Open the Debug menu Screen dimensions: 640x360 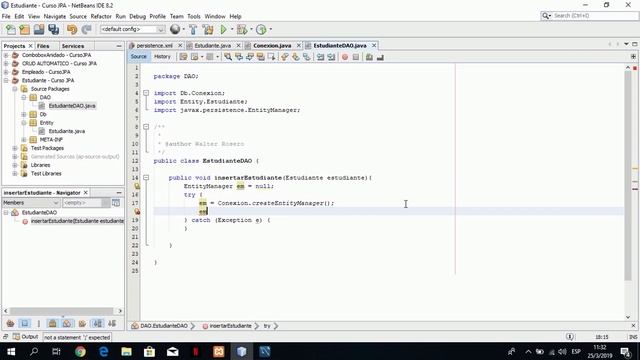(x=138, y=16)
